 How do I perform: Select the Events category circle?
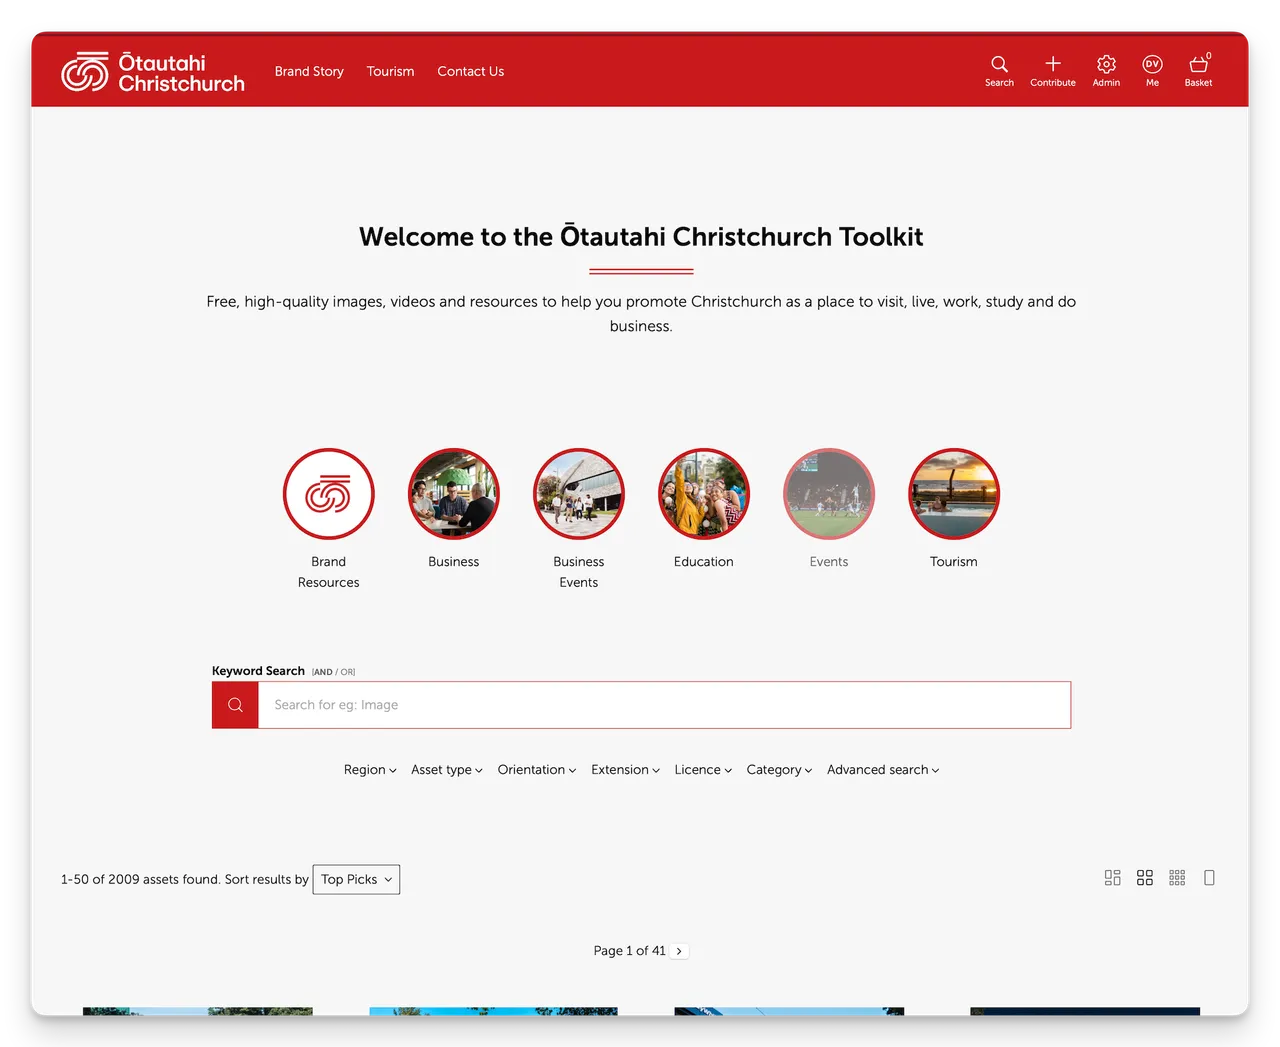(x=829, y=494)
